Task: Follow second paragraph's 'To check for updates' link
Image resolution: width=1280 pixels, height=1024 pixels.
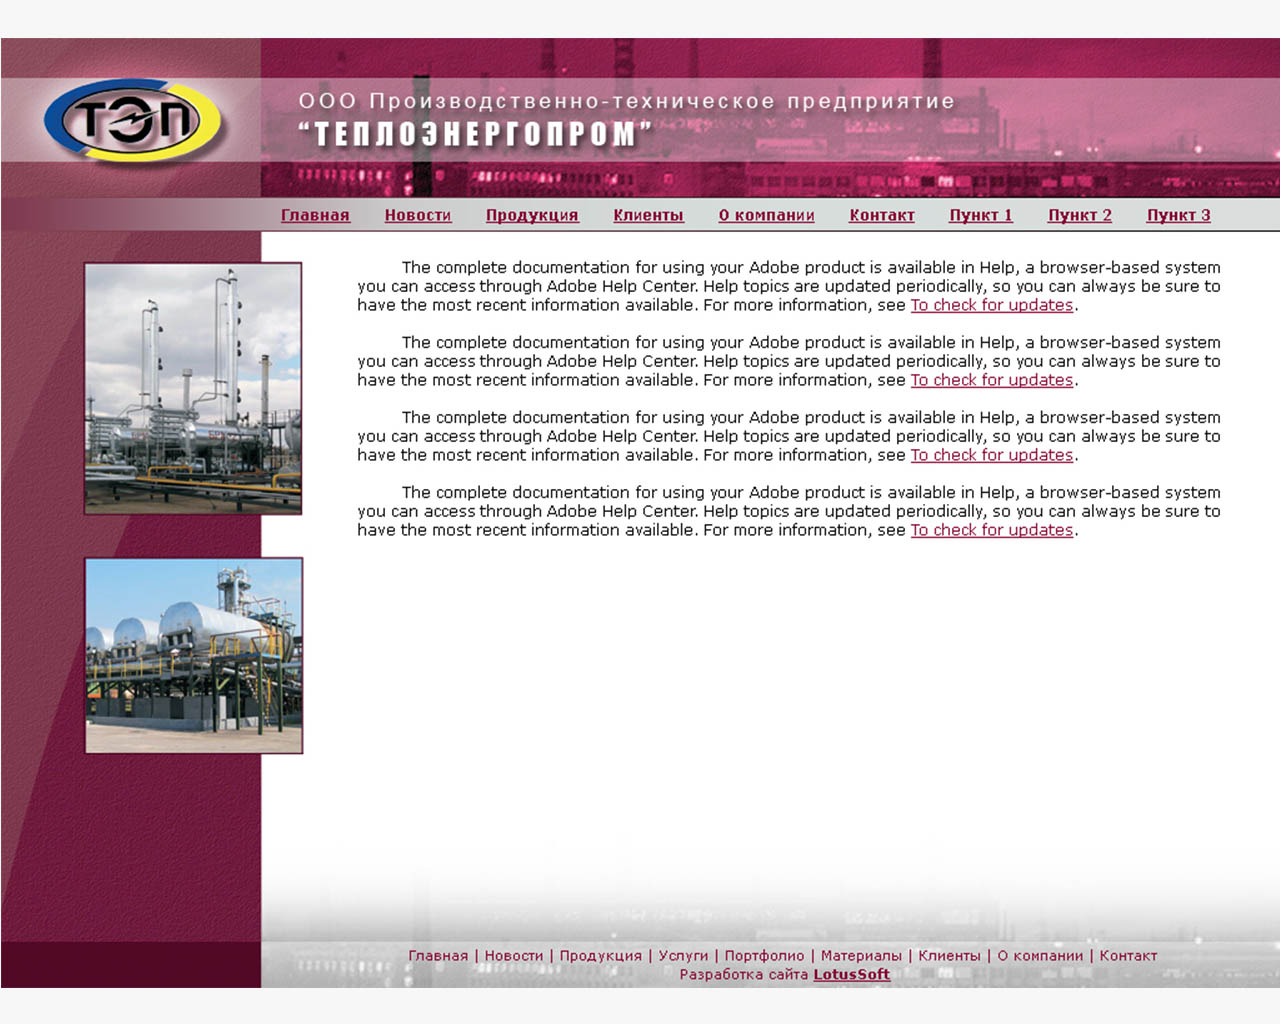Action: click(x=992, y=380)
